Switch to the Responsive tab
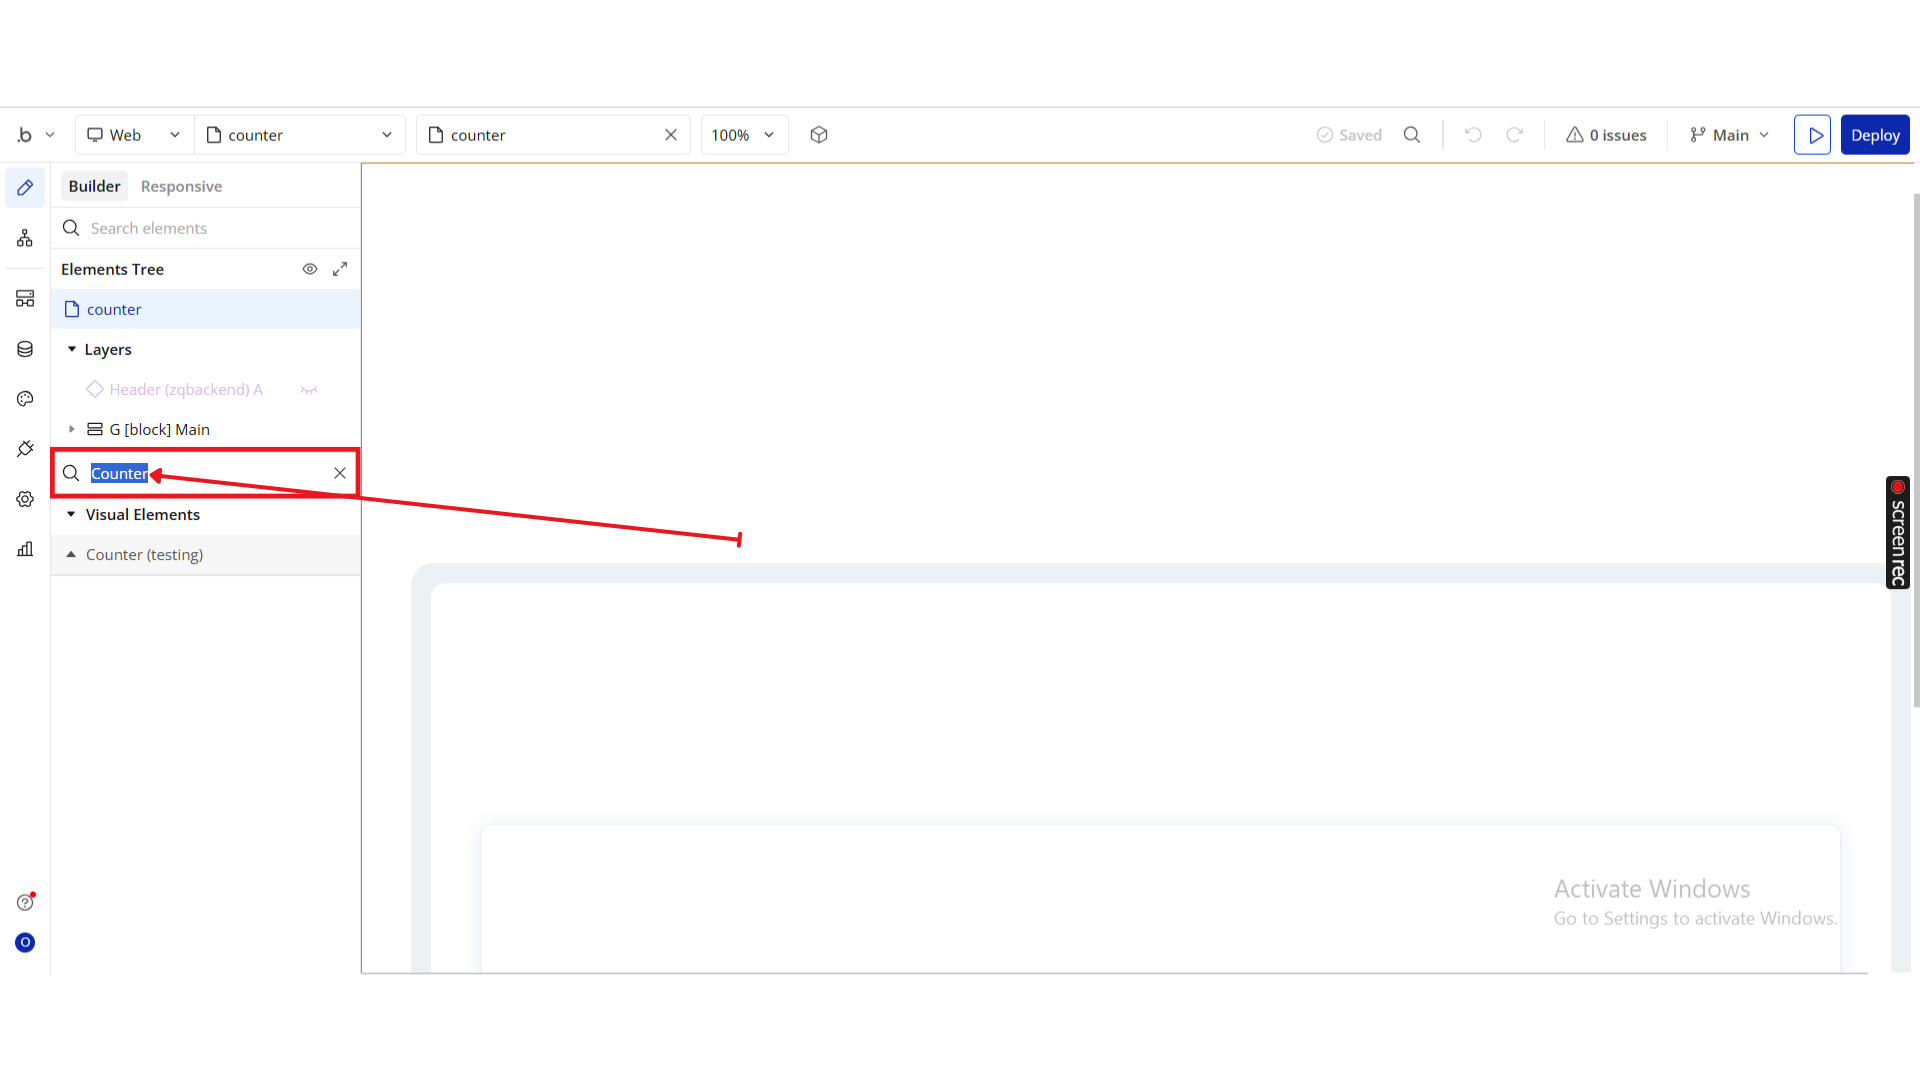 tap(181, 186)
